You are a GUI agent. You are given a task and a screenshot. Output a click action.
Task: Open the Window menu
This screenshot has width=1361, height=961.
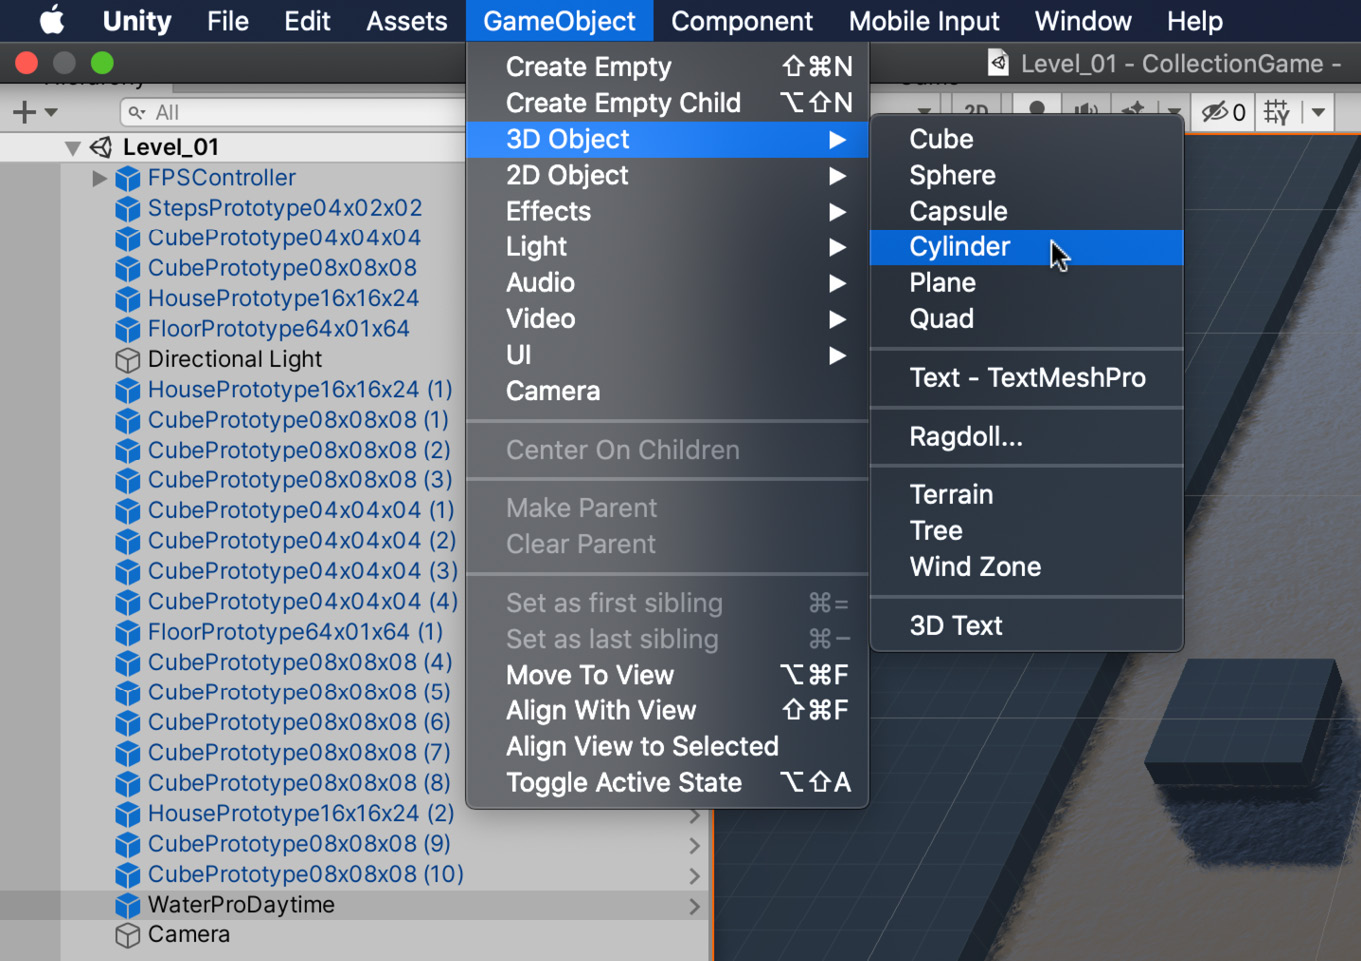point(1083,21)
